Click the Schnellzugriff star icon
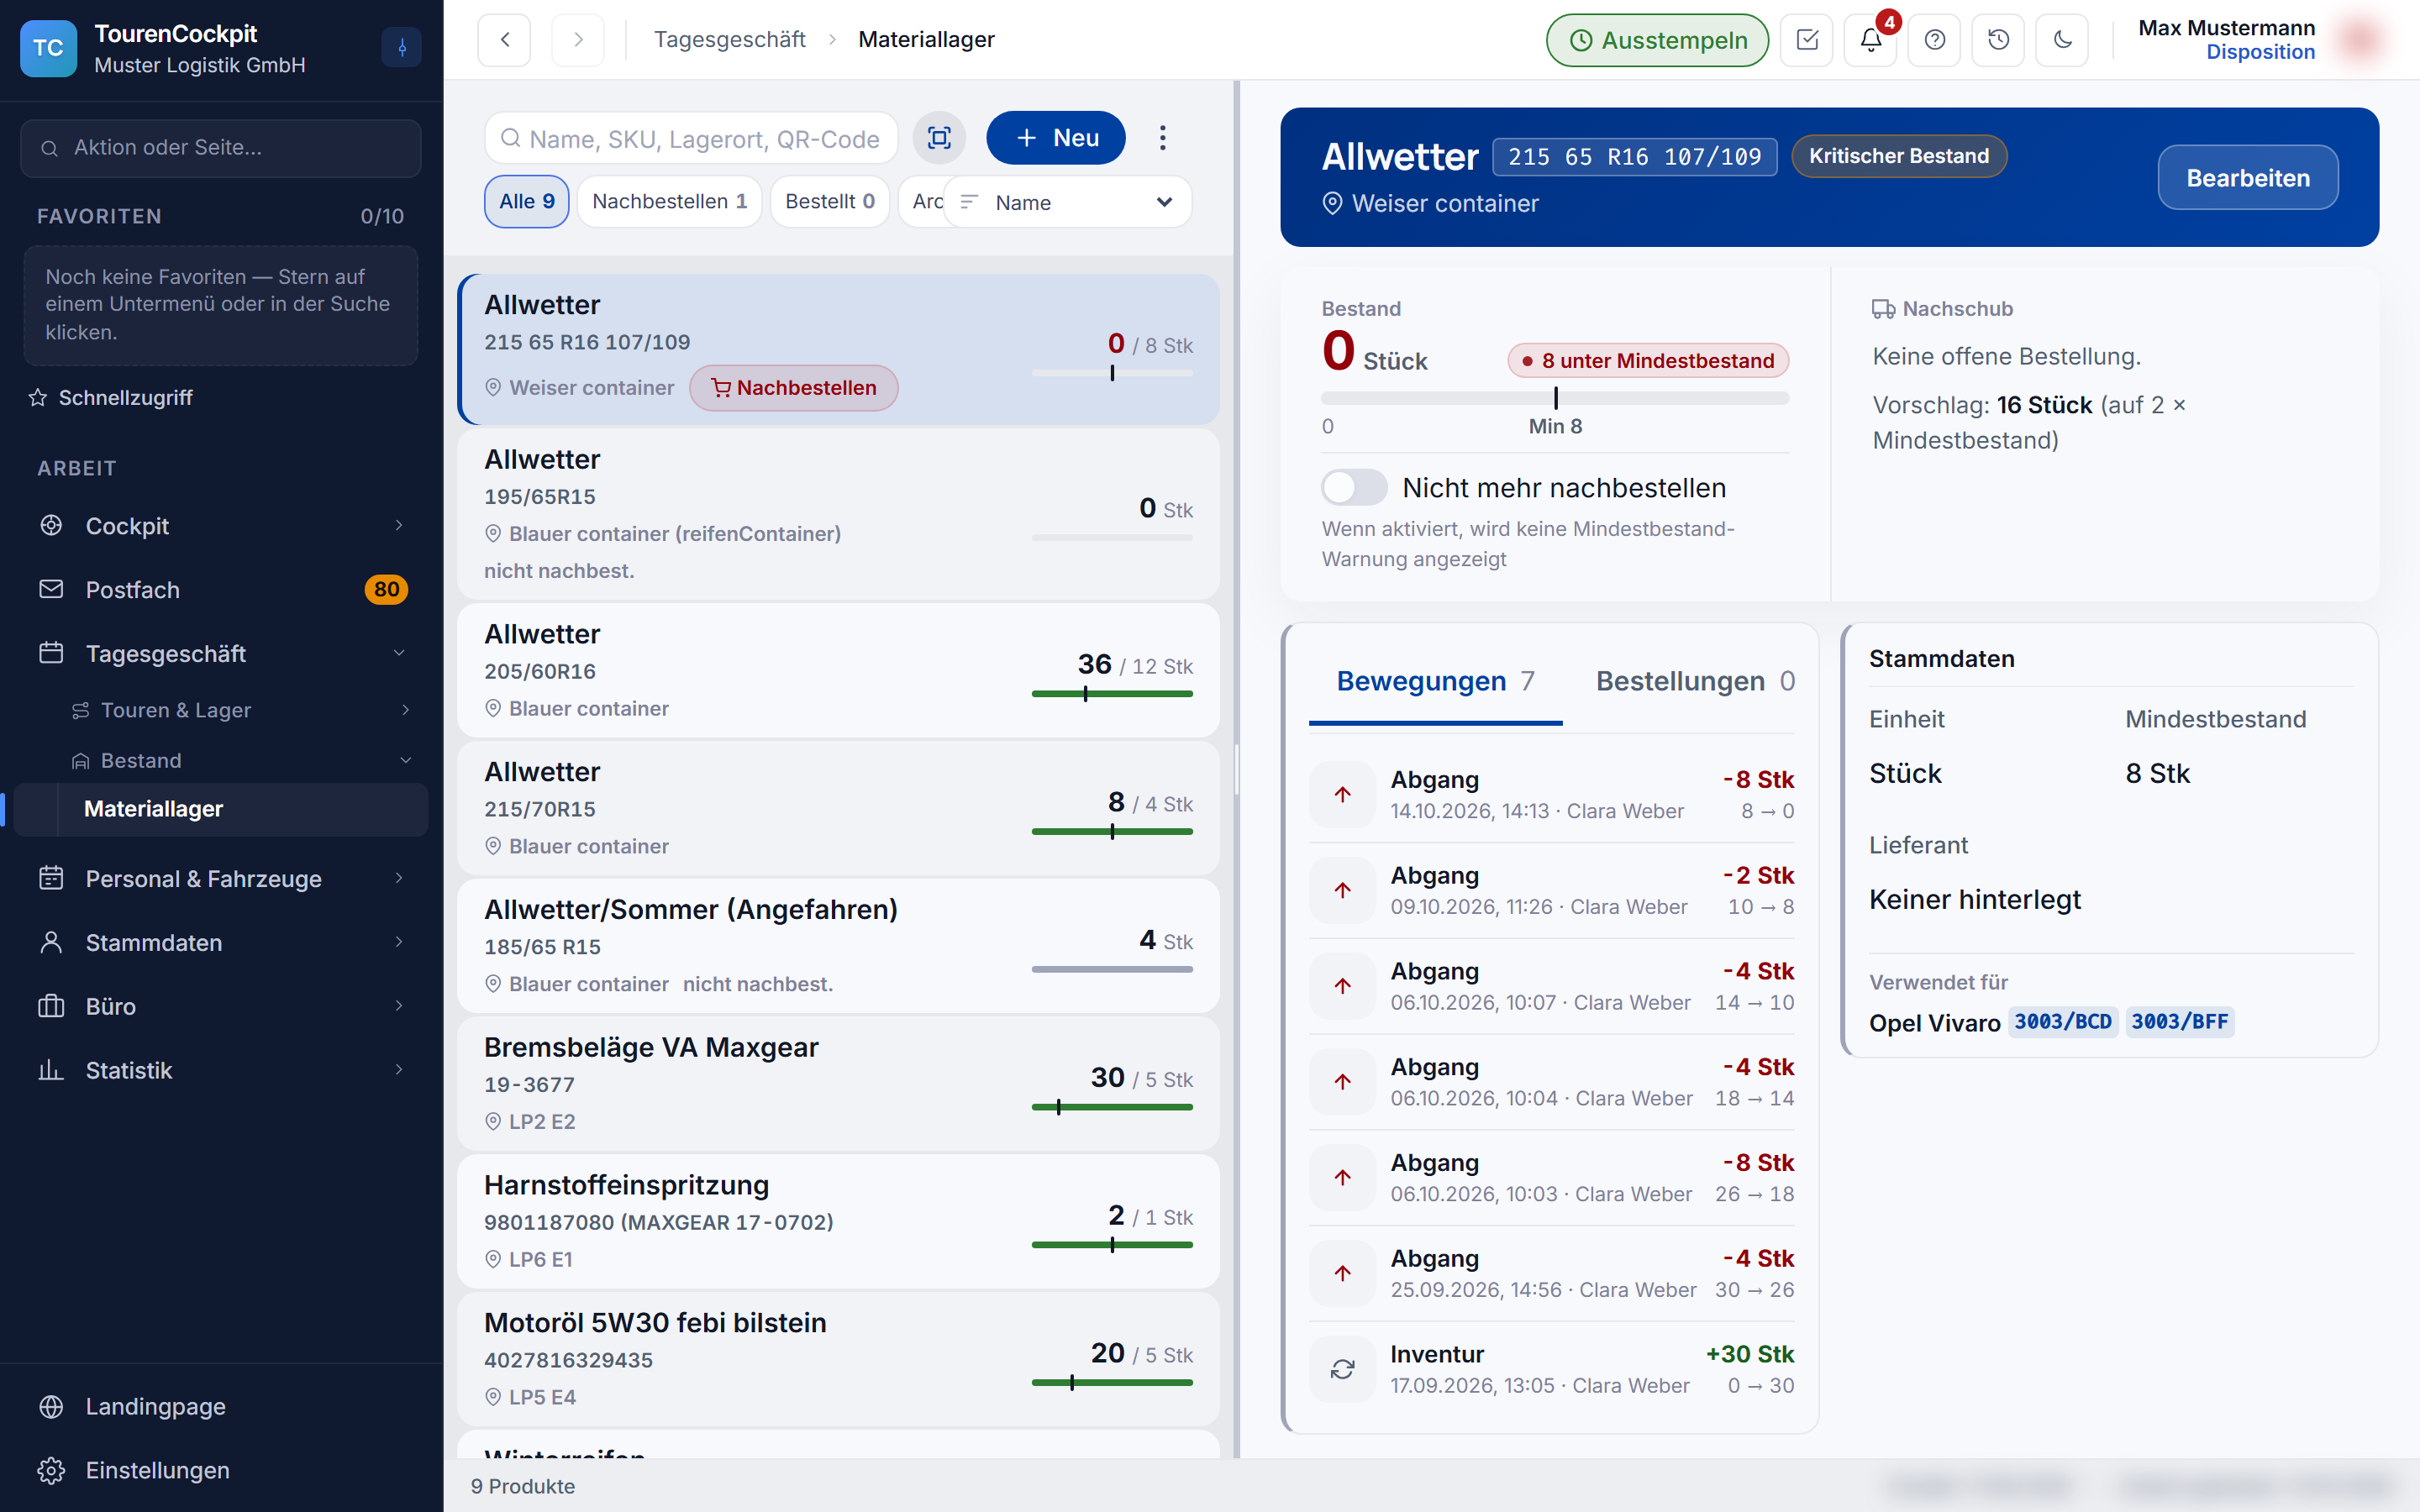Screen dimensions: 2420x1512 tap(38, 398)
